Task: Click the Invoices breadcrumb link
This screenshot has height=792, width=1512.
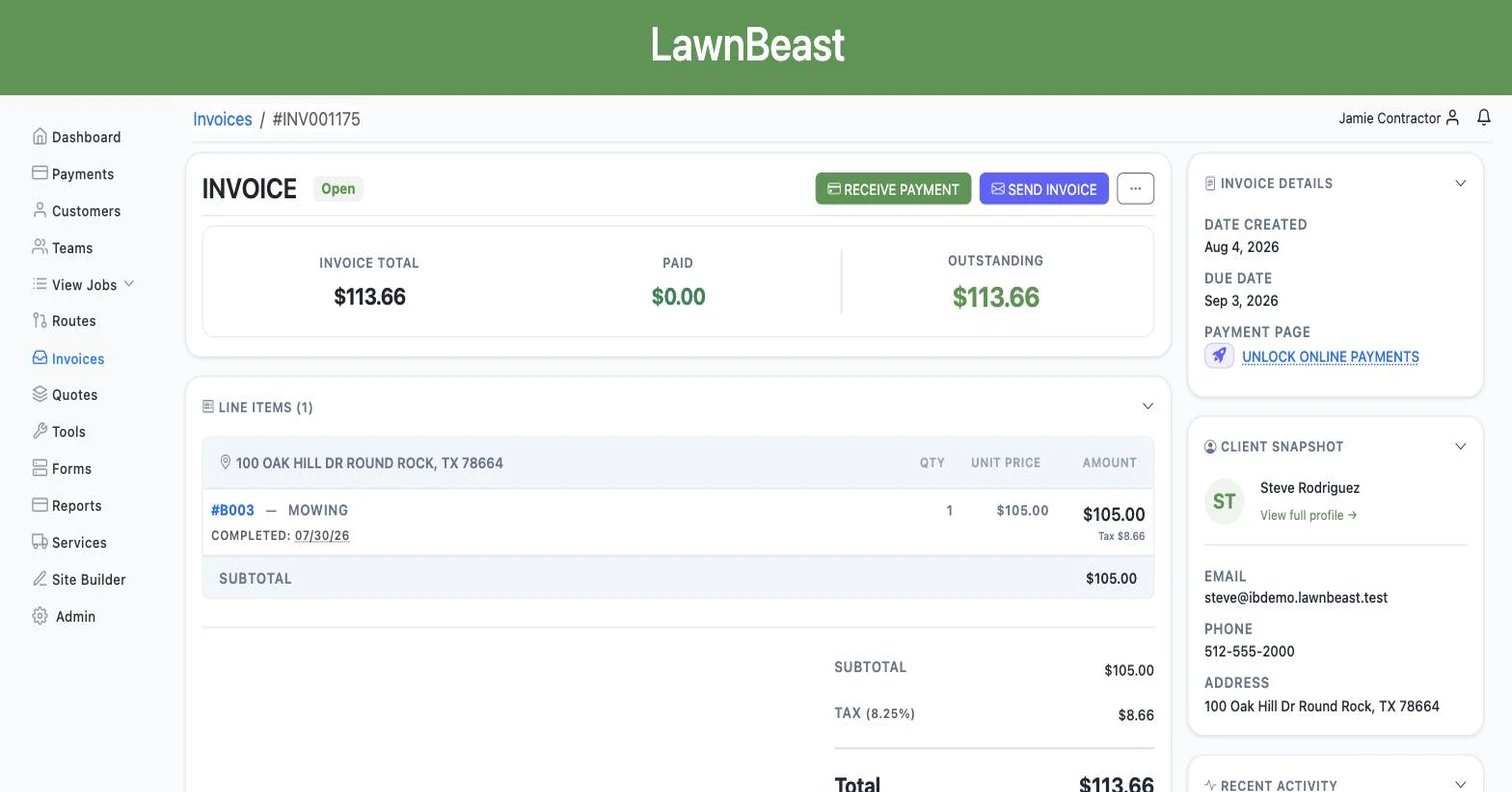Action: [x=222, y=119]
